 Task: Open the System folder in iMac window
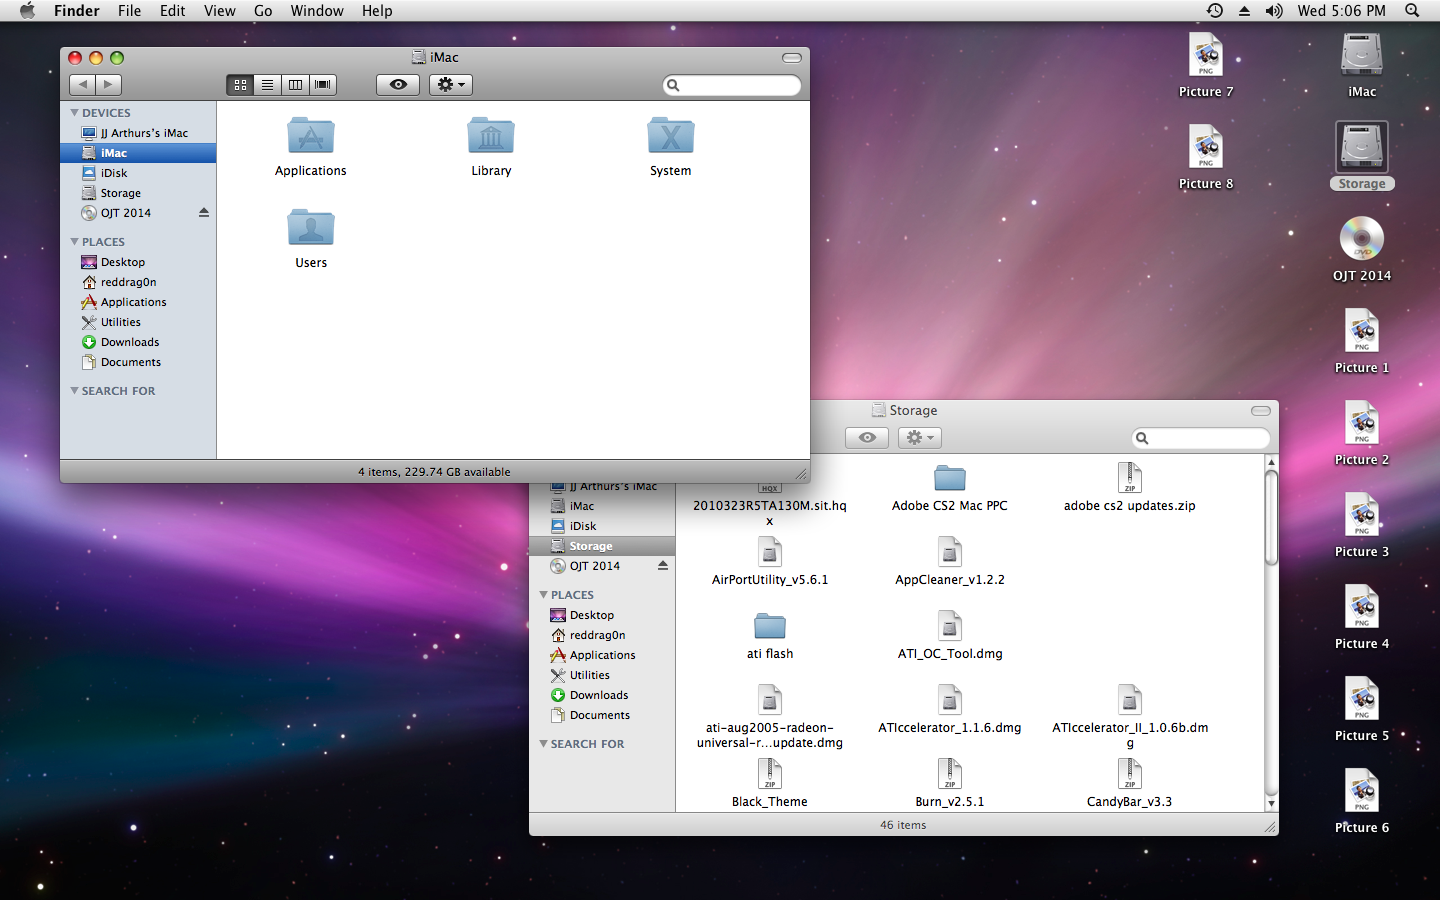[x=670, y=137]
